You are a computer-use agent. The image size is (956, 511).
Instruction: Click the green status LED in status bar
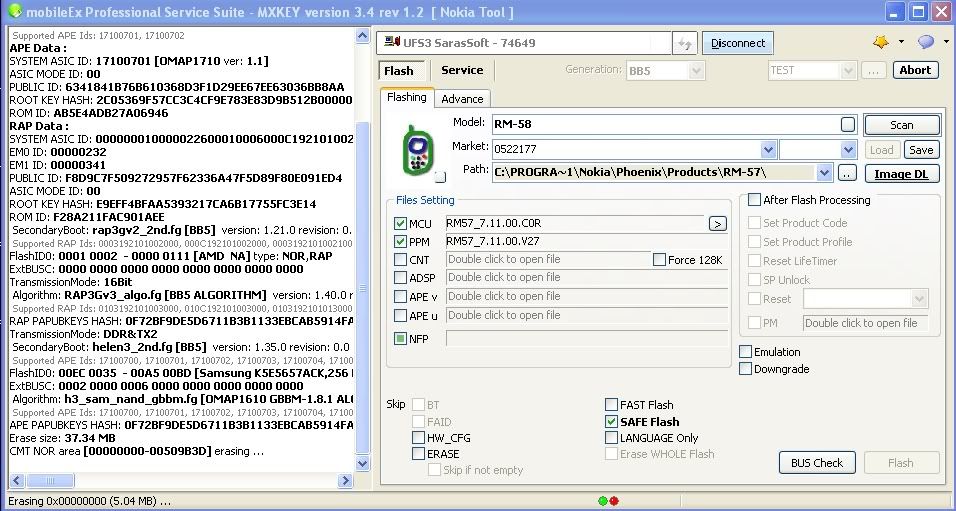[x=603, y=500]
